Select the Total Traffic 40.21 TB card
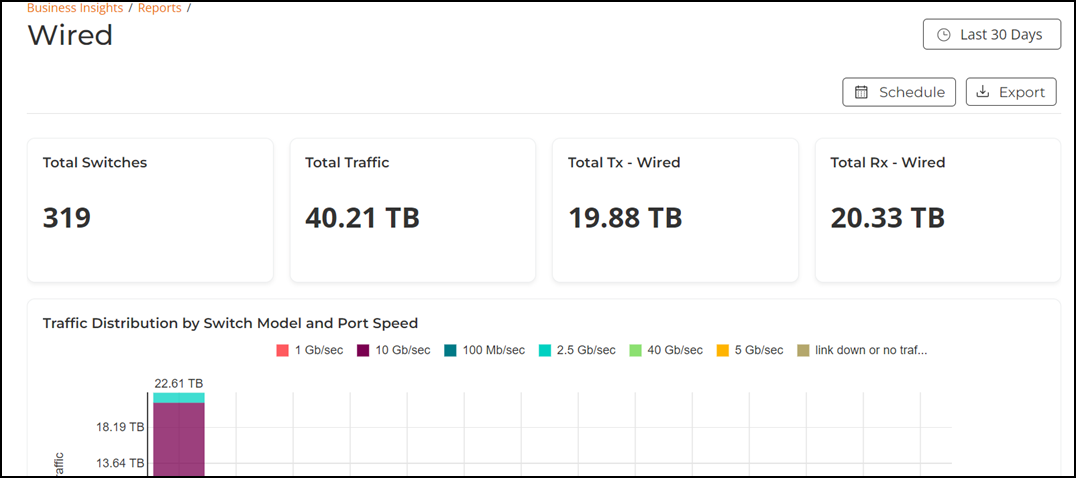Screen dimensions: 1076x478 point(412,210)
